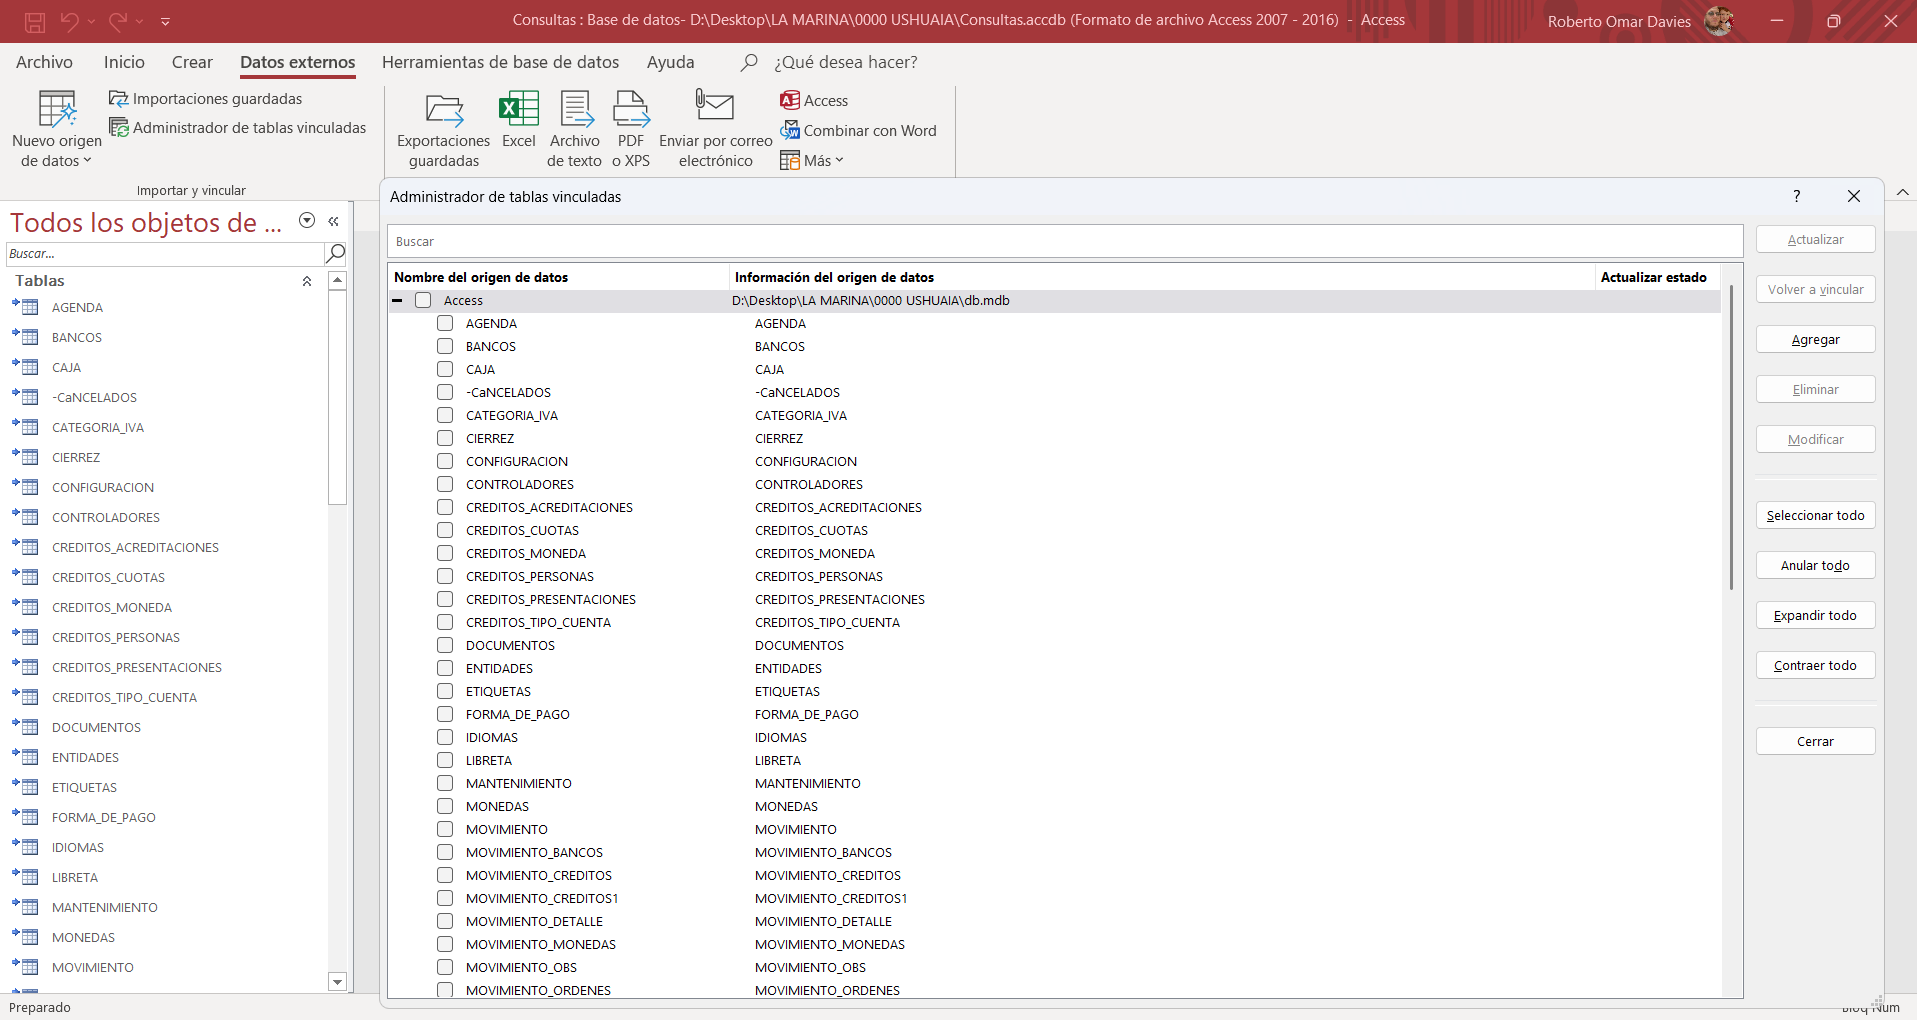
Task: Click the PDF o XPS export icon
Action: (631, 110)
